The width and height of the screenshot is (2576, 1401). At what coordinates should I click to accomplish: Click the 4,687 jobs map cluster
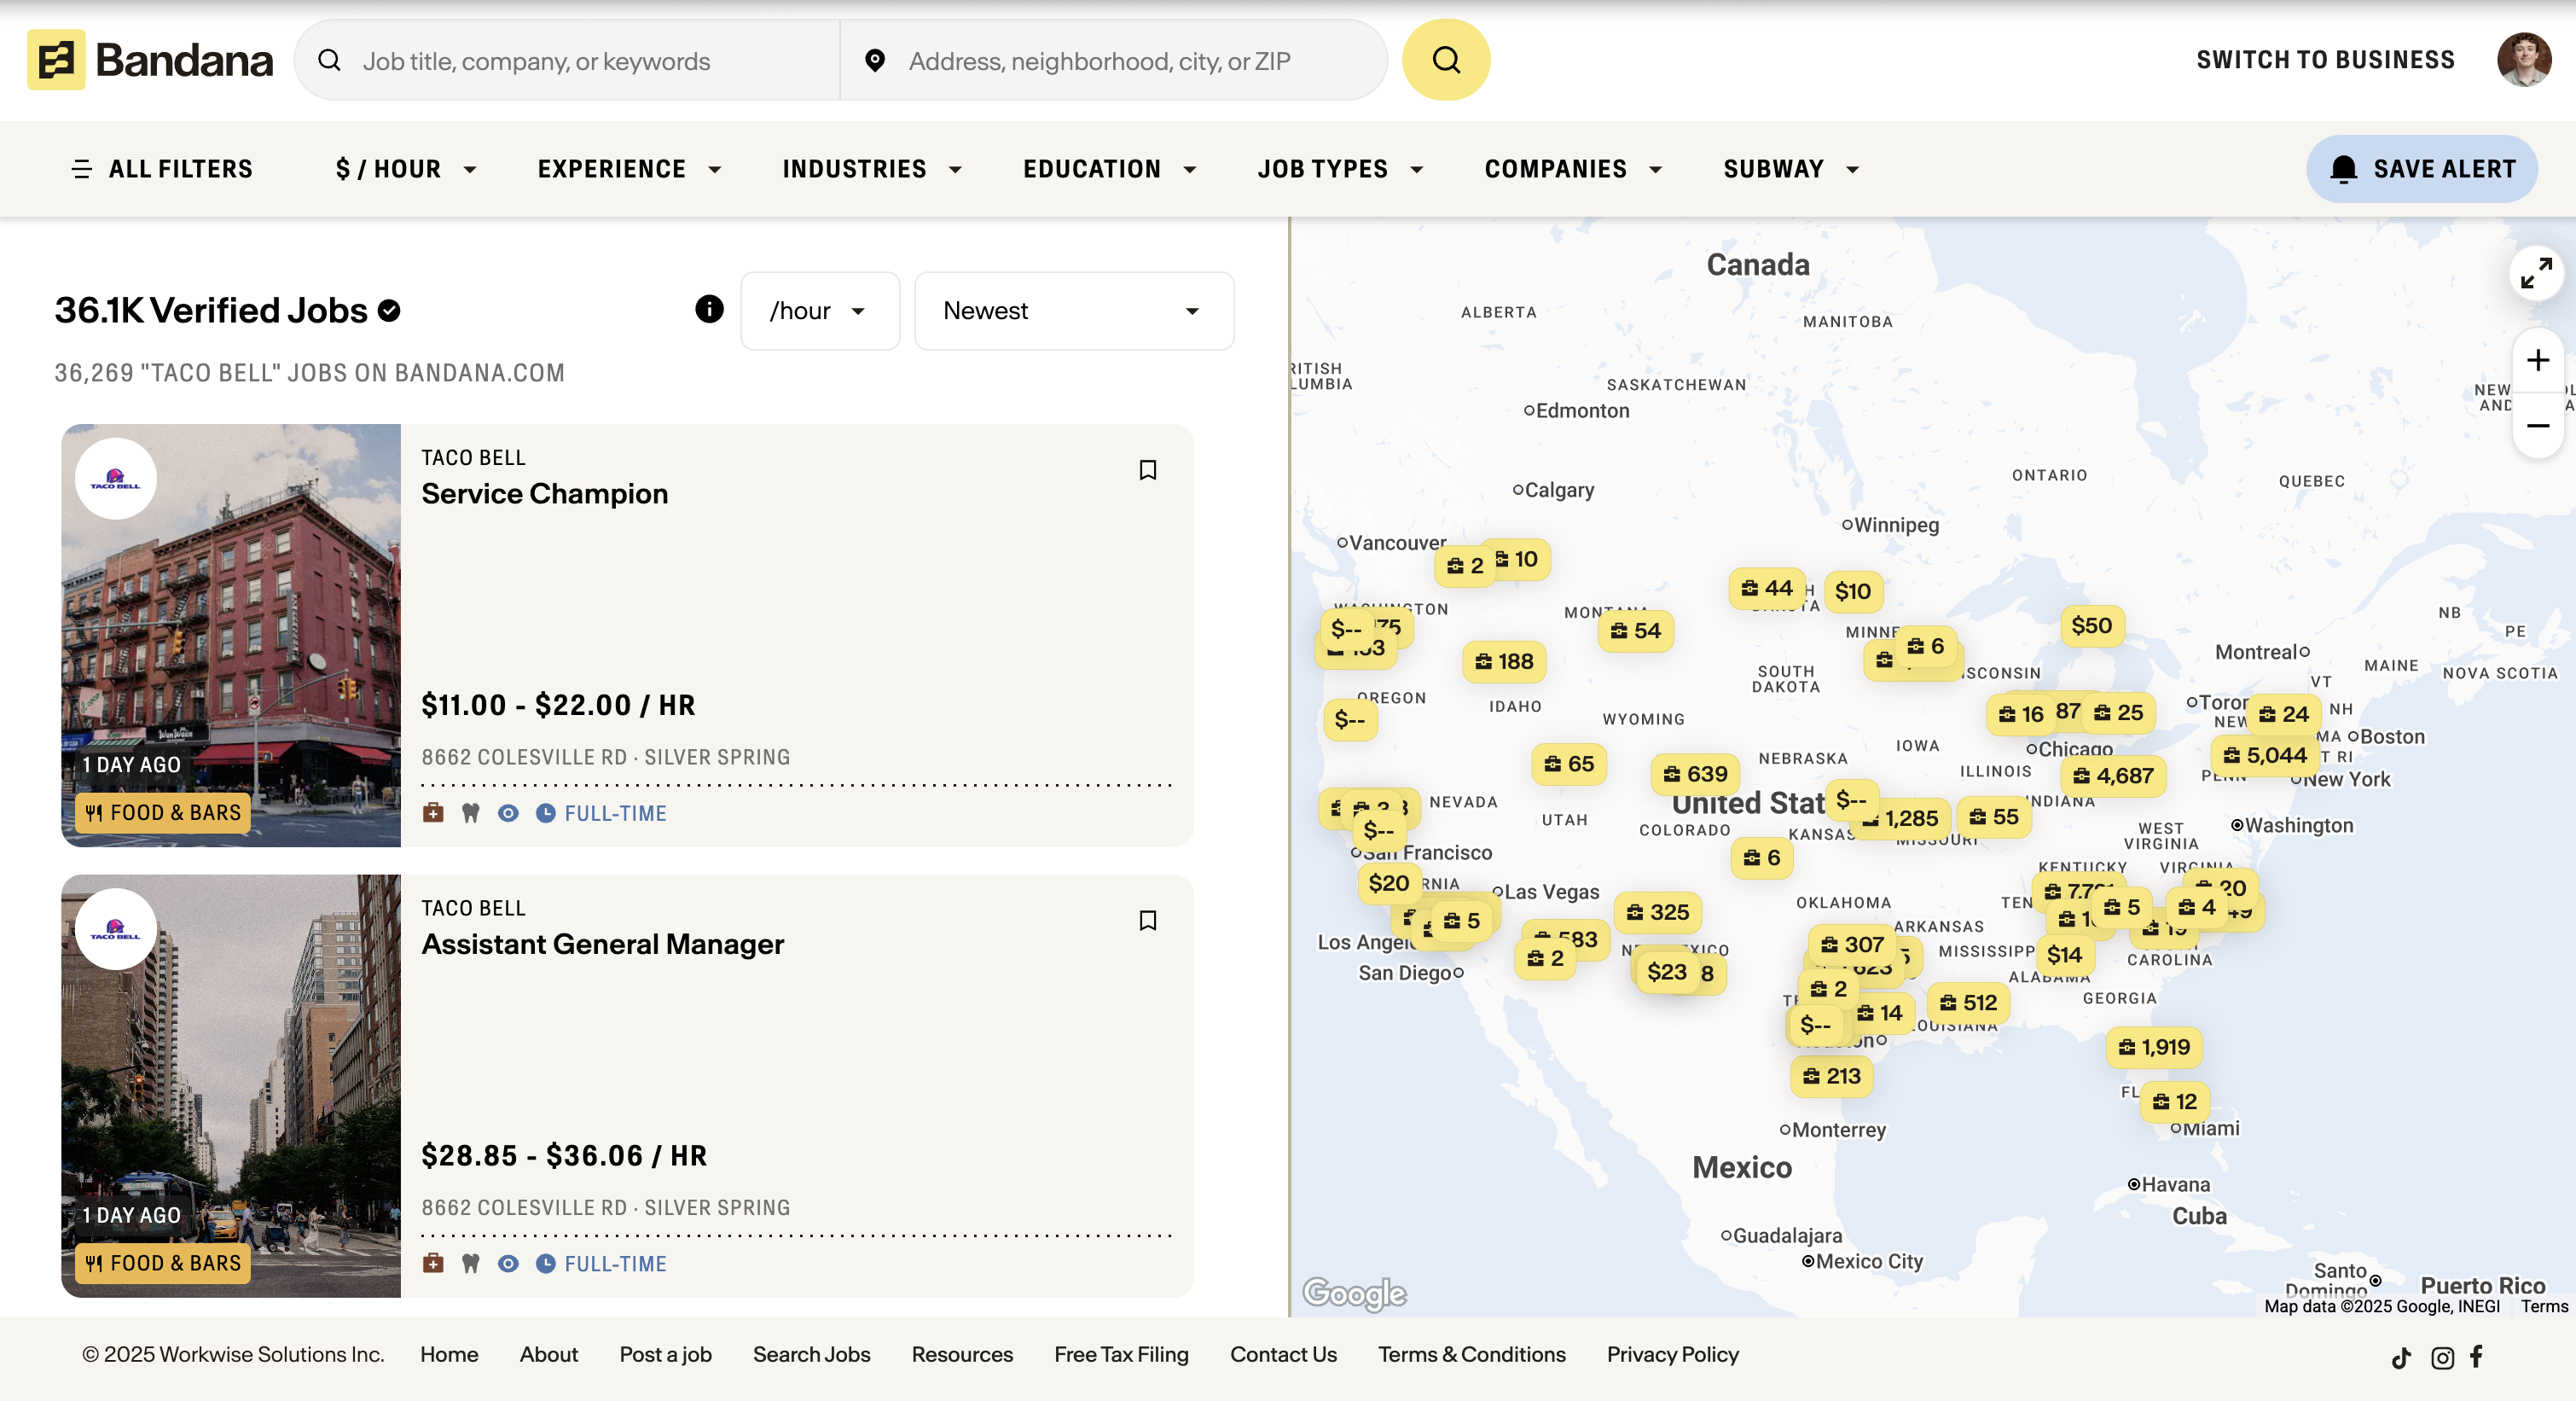coord(2113,776)
